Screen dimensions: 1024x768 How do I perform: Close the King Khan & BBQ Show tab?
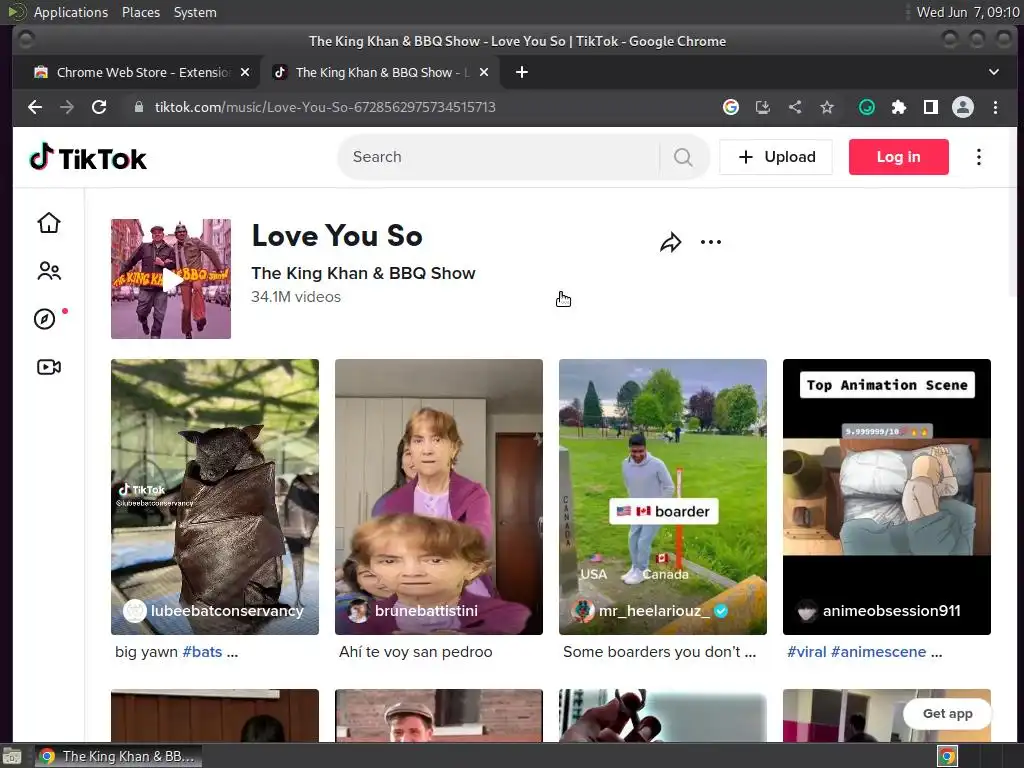point(484,72)
